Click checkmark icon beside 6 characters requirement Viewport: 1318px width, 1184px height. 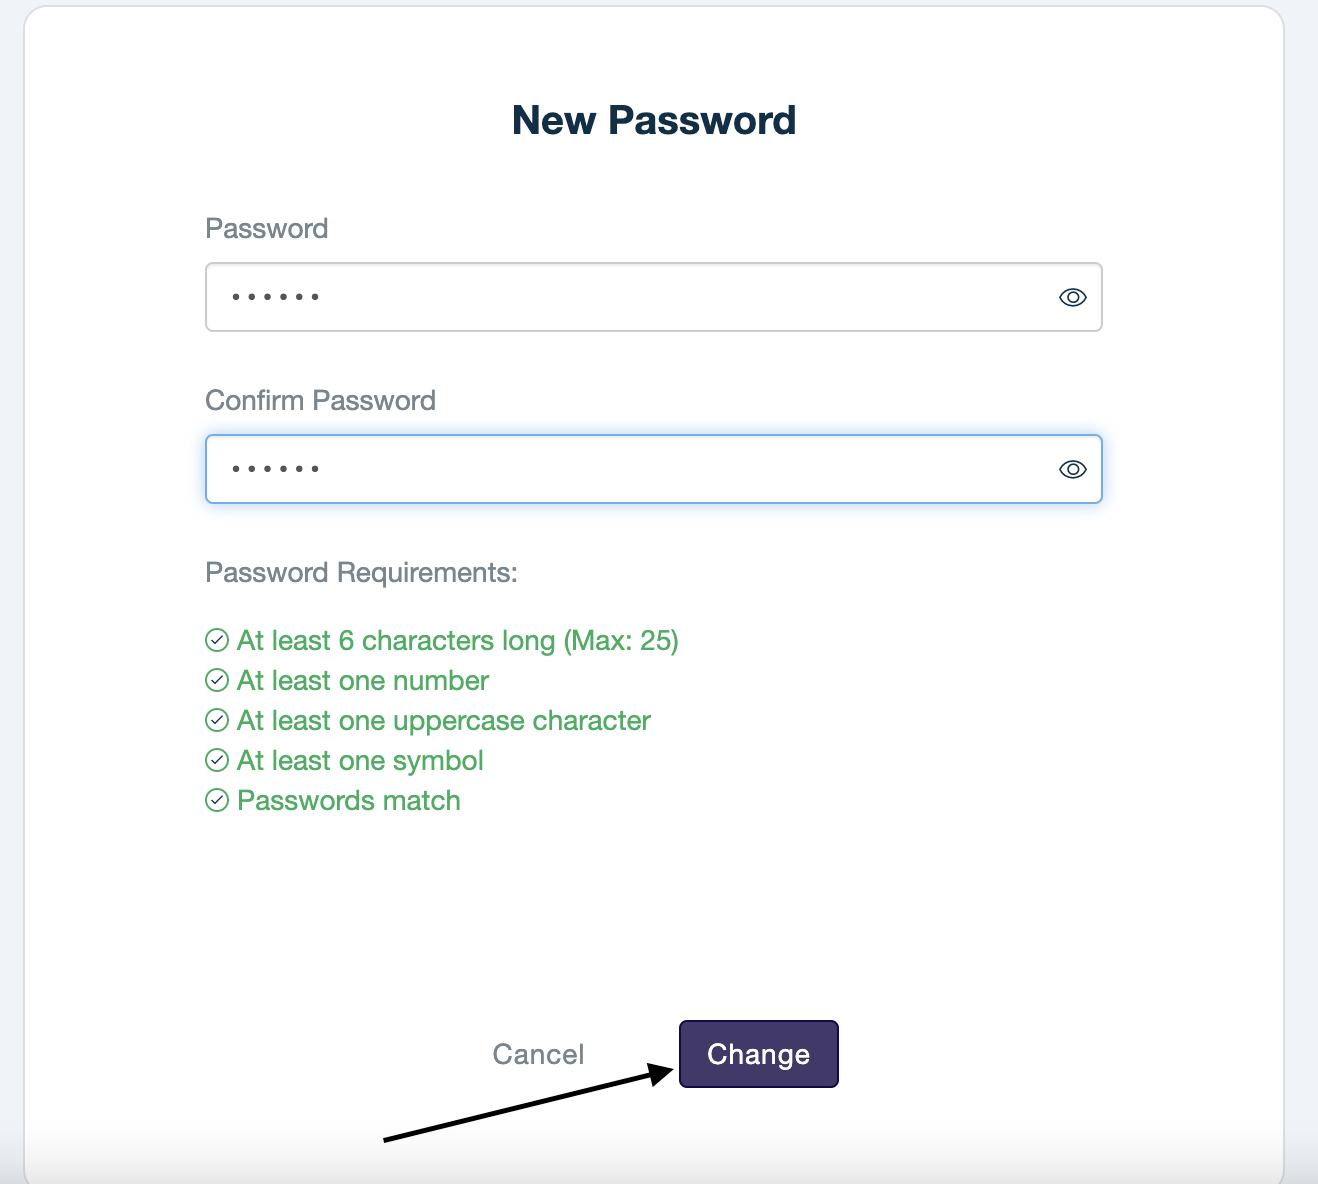[x=217, y=640]
